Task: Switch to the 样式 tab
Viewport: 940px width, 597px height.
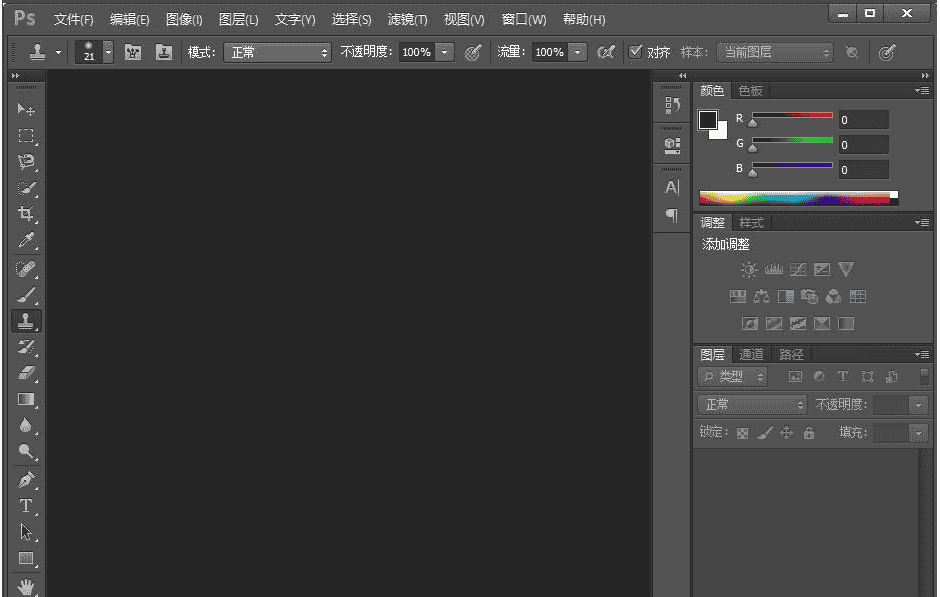Action: 751,223
